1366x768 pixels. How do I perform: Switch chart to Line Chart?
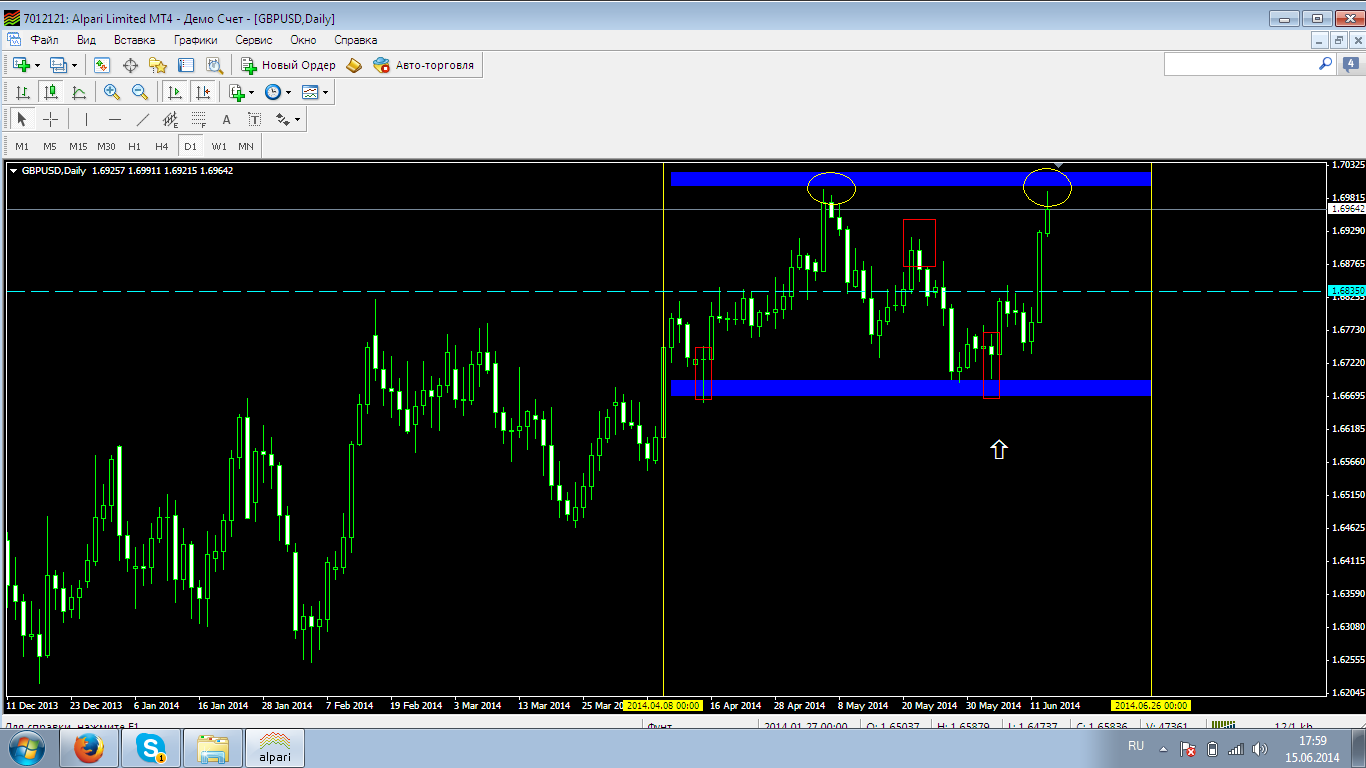[79, 92]
